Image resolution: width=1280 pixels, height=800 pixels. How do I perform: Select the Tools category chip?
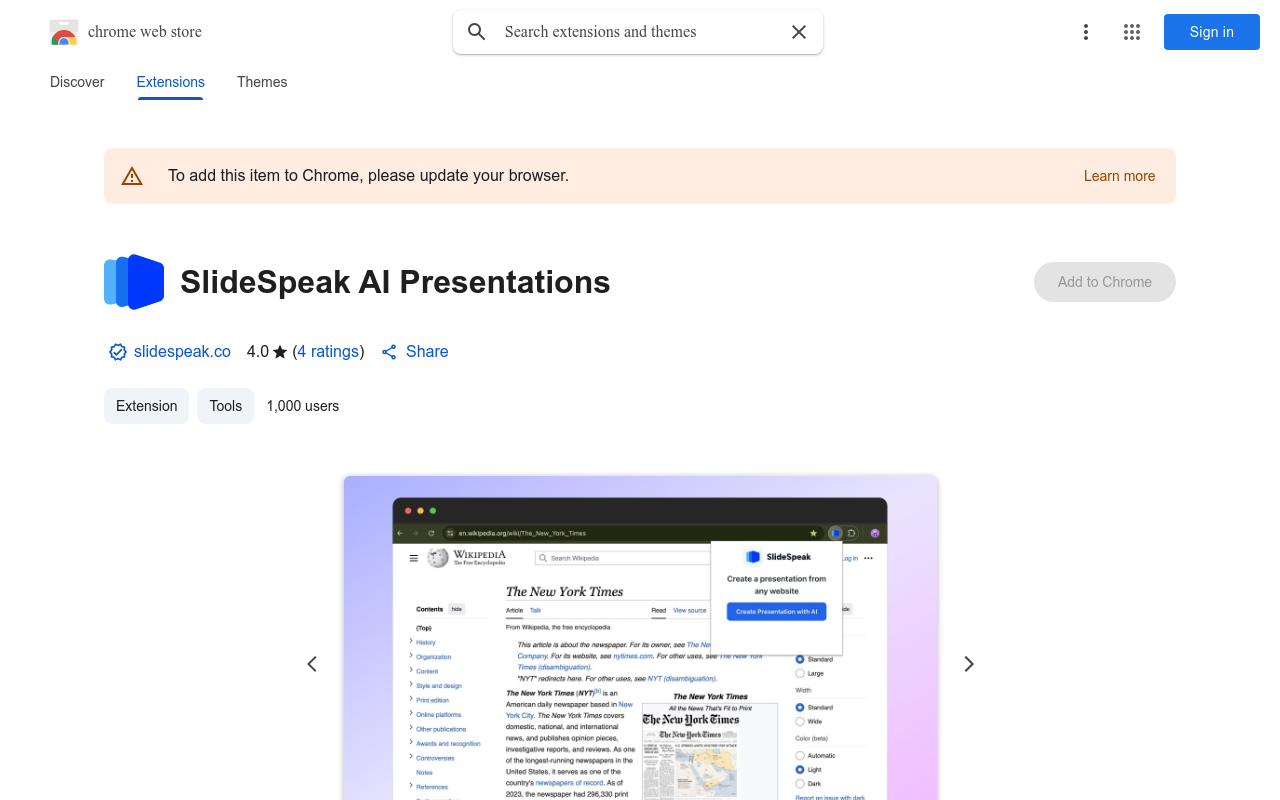click(226, 406)
